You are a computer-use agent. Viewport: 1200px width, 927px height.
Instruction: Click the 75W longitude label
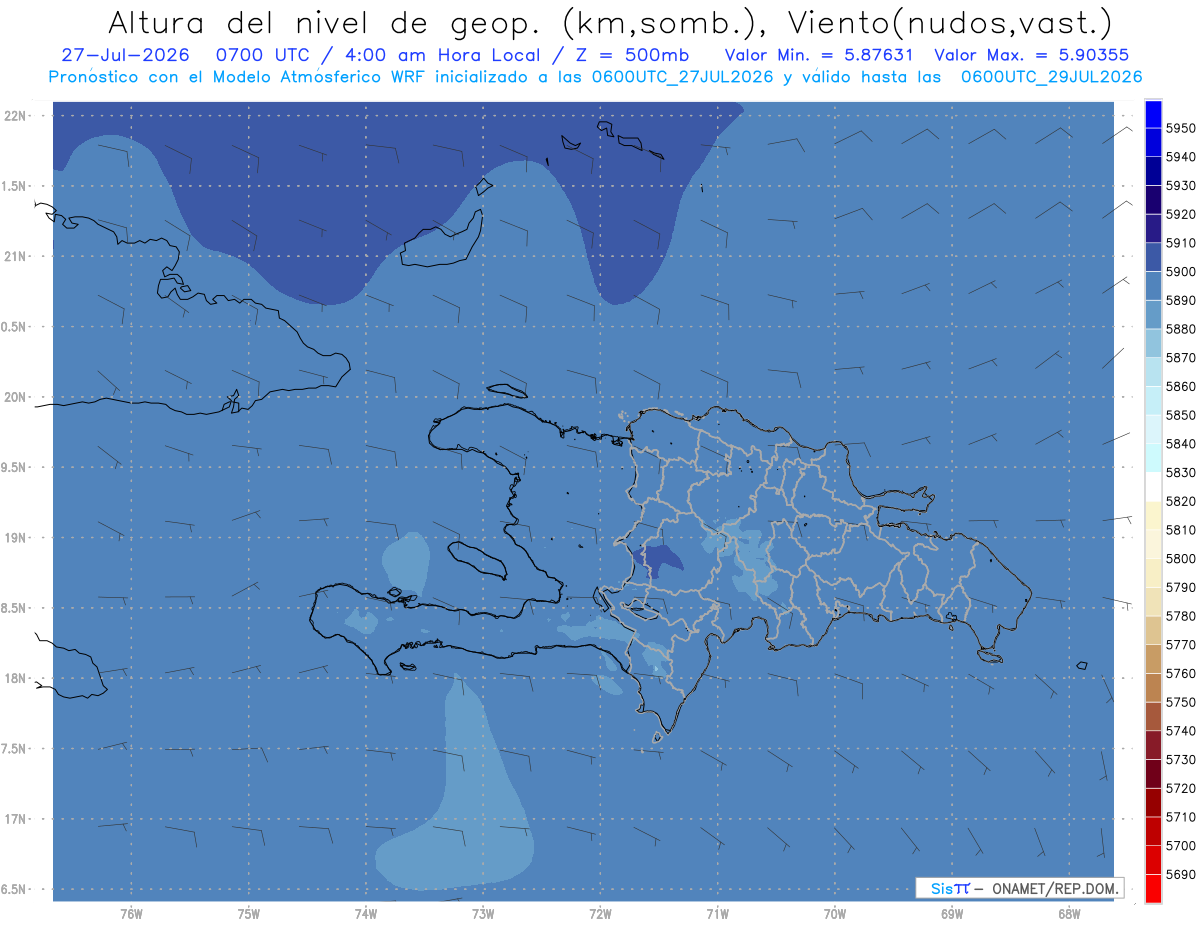point(249,914)
